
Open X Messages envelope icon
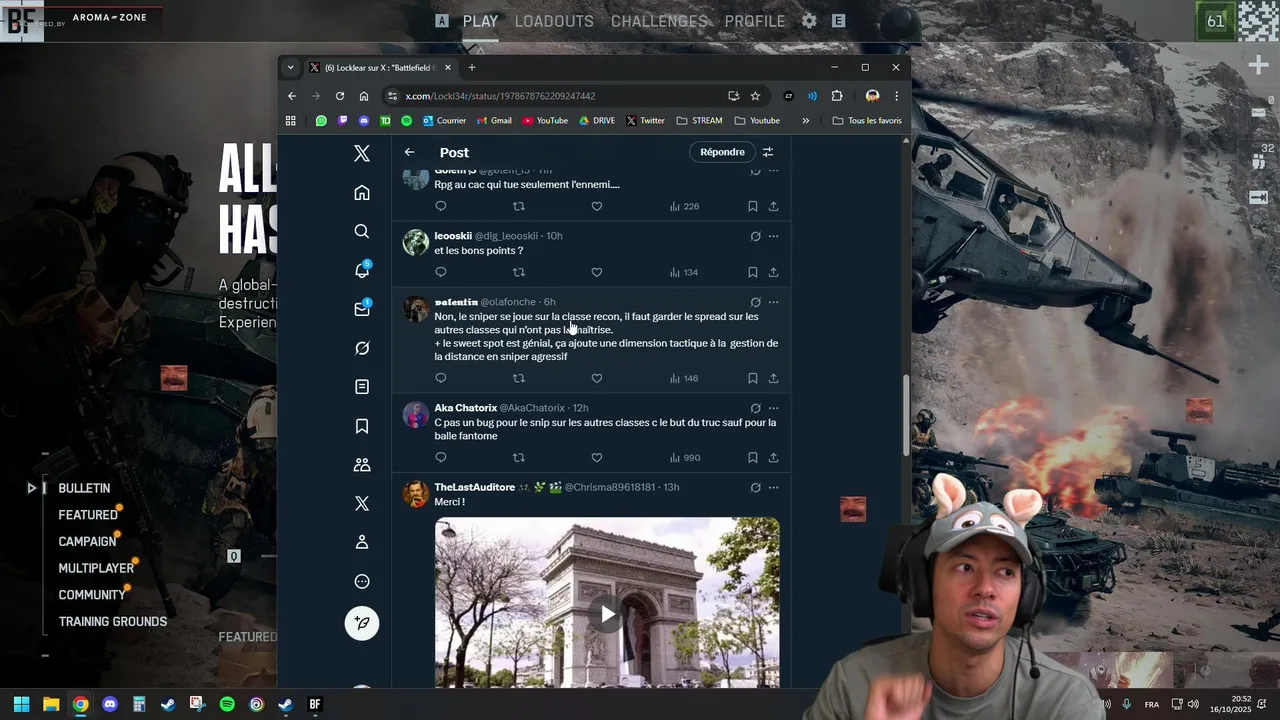pyautogui.click(x=362, y=309)
